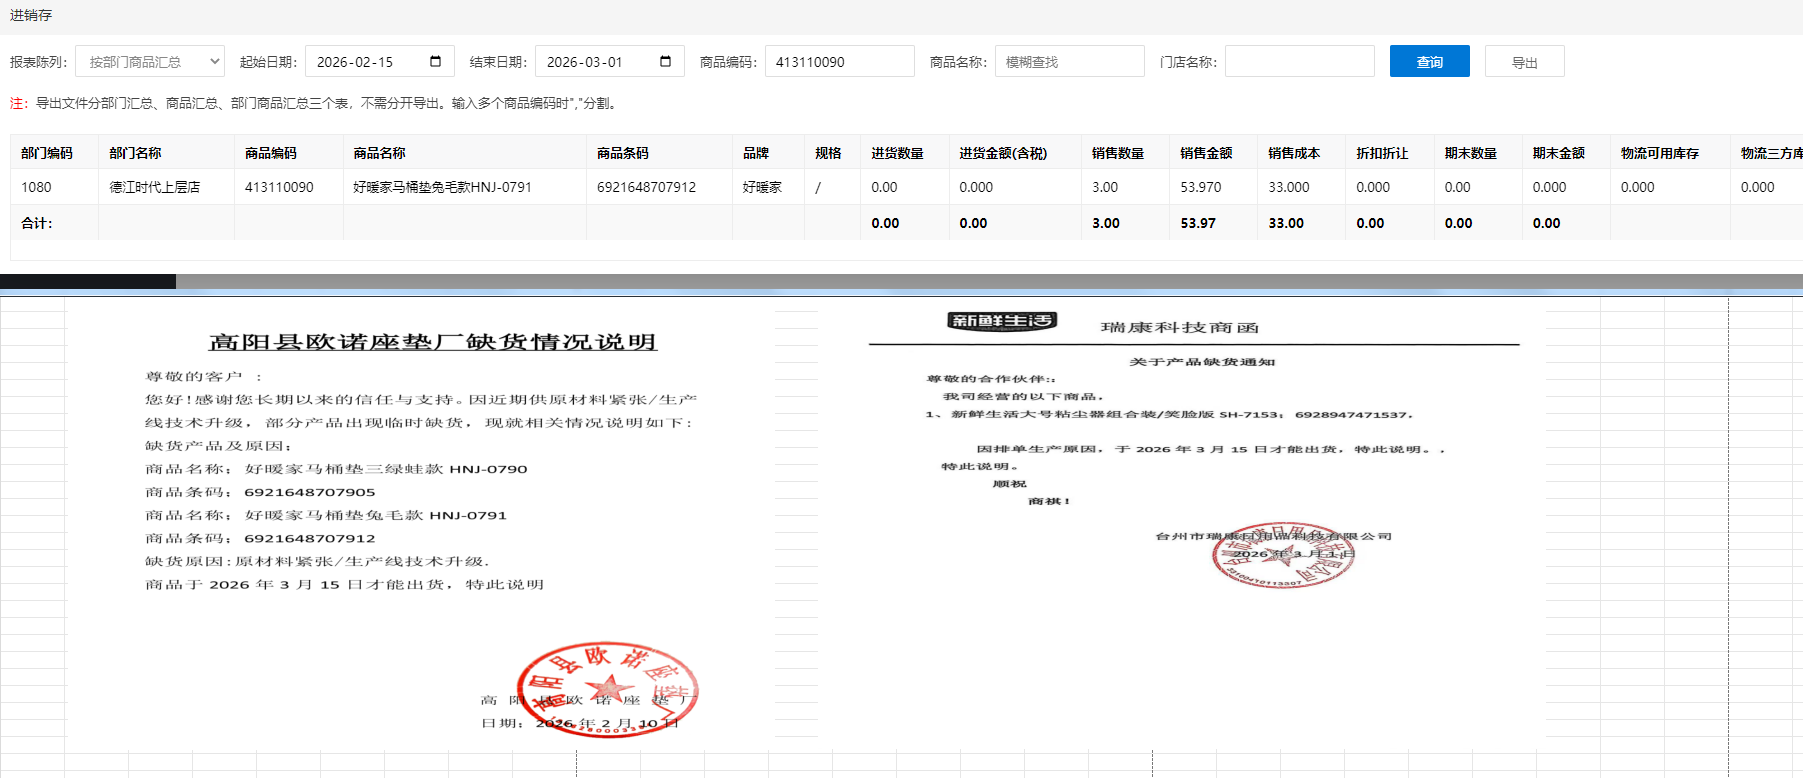Screen dimensions: 1803x778
Task: Click the horizontal scrollbar thumb below the table
Action: pyautogui.click(x=88, y=282)
